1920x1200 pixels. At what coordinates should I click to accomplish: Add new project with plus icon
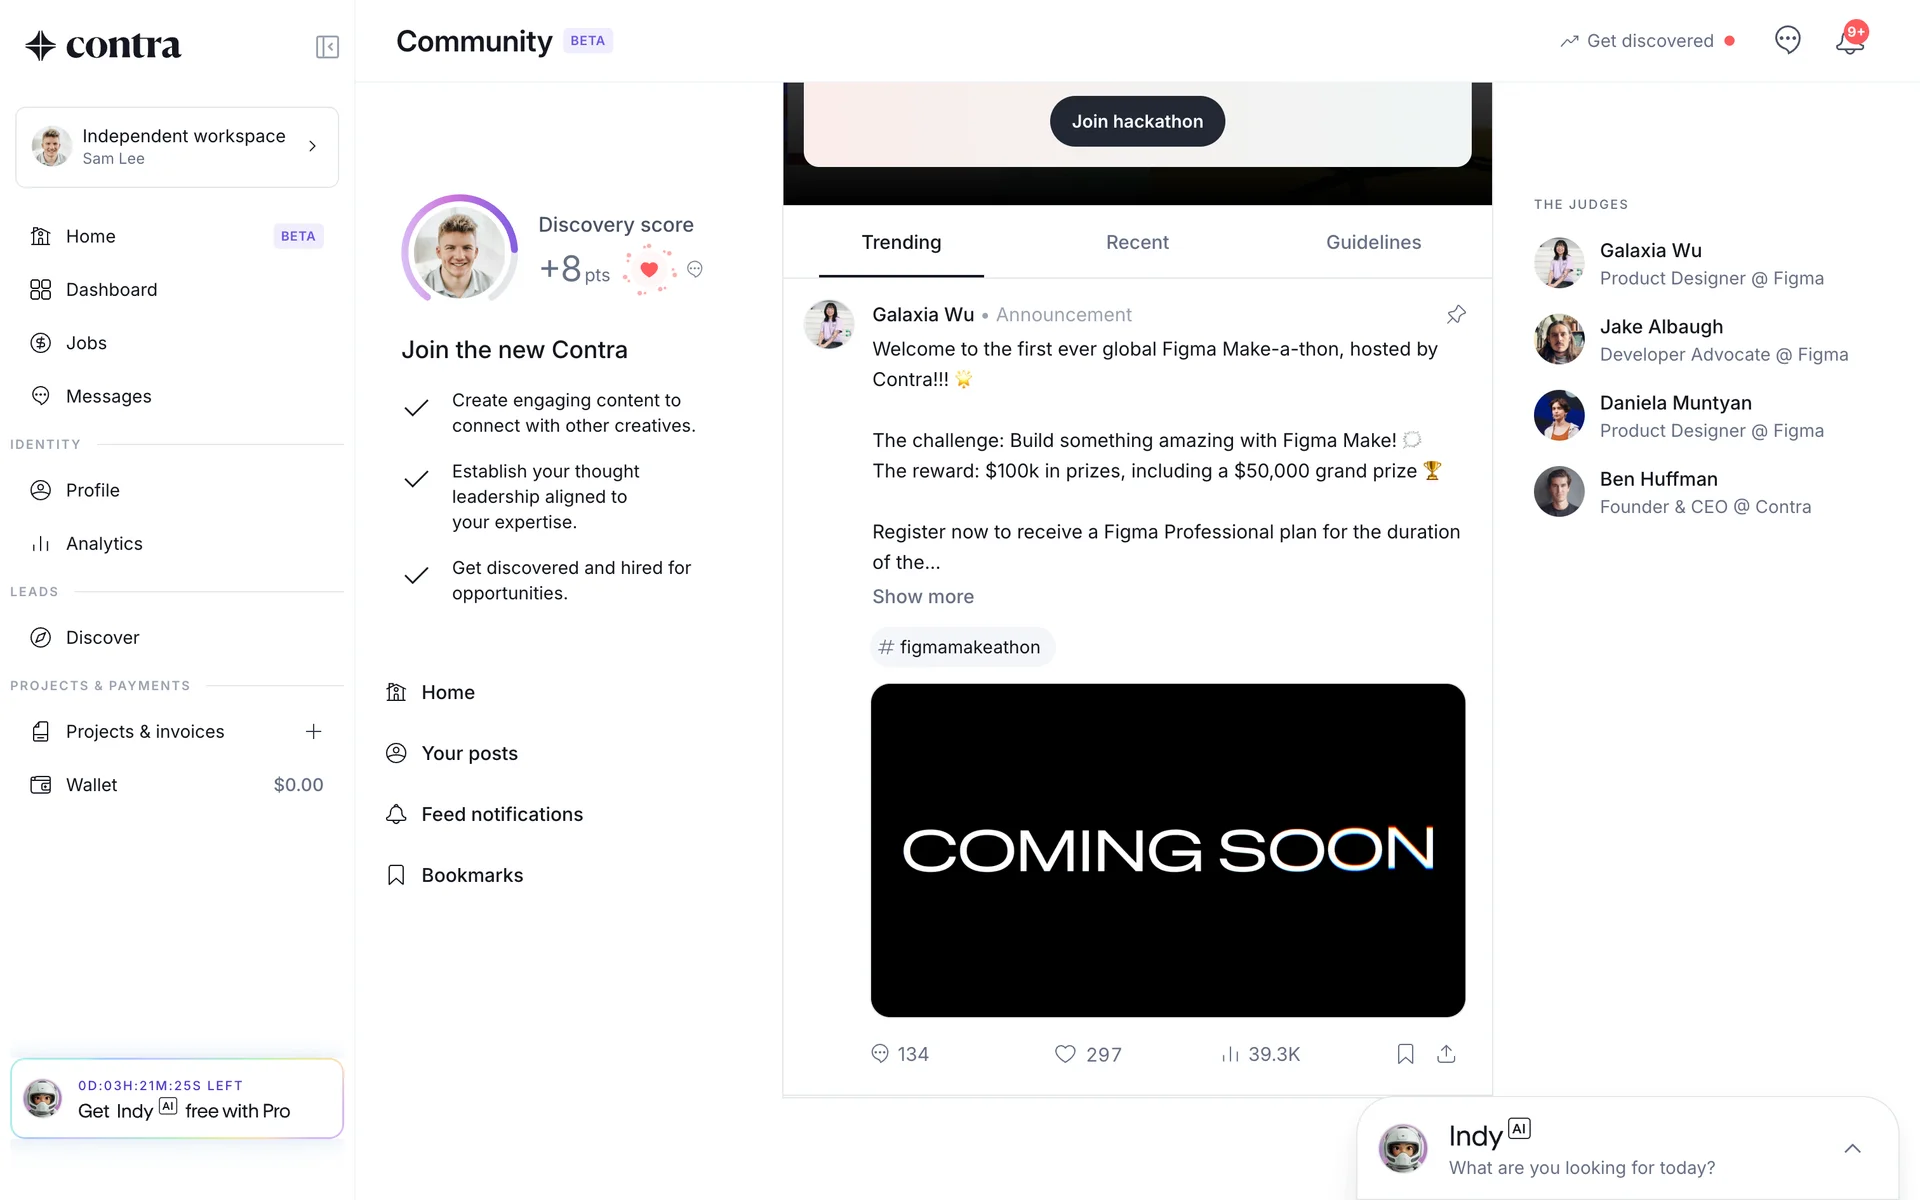tap(313, 732)
